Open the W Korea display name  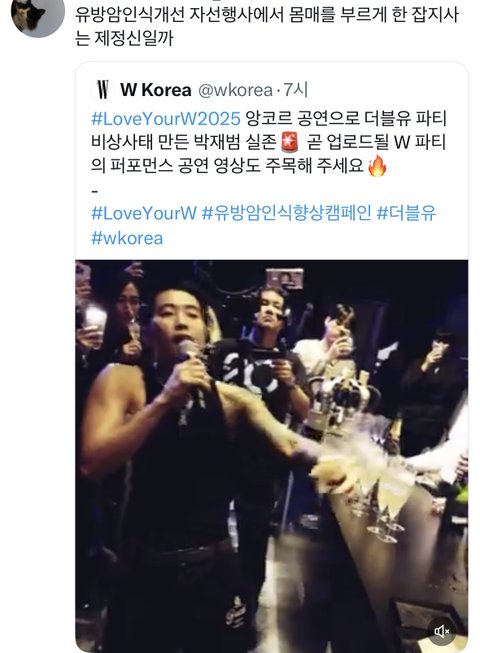(x=156, y=90)
